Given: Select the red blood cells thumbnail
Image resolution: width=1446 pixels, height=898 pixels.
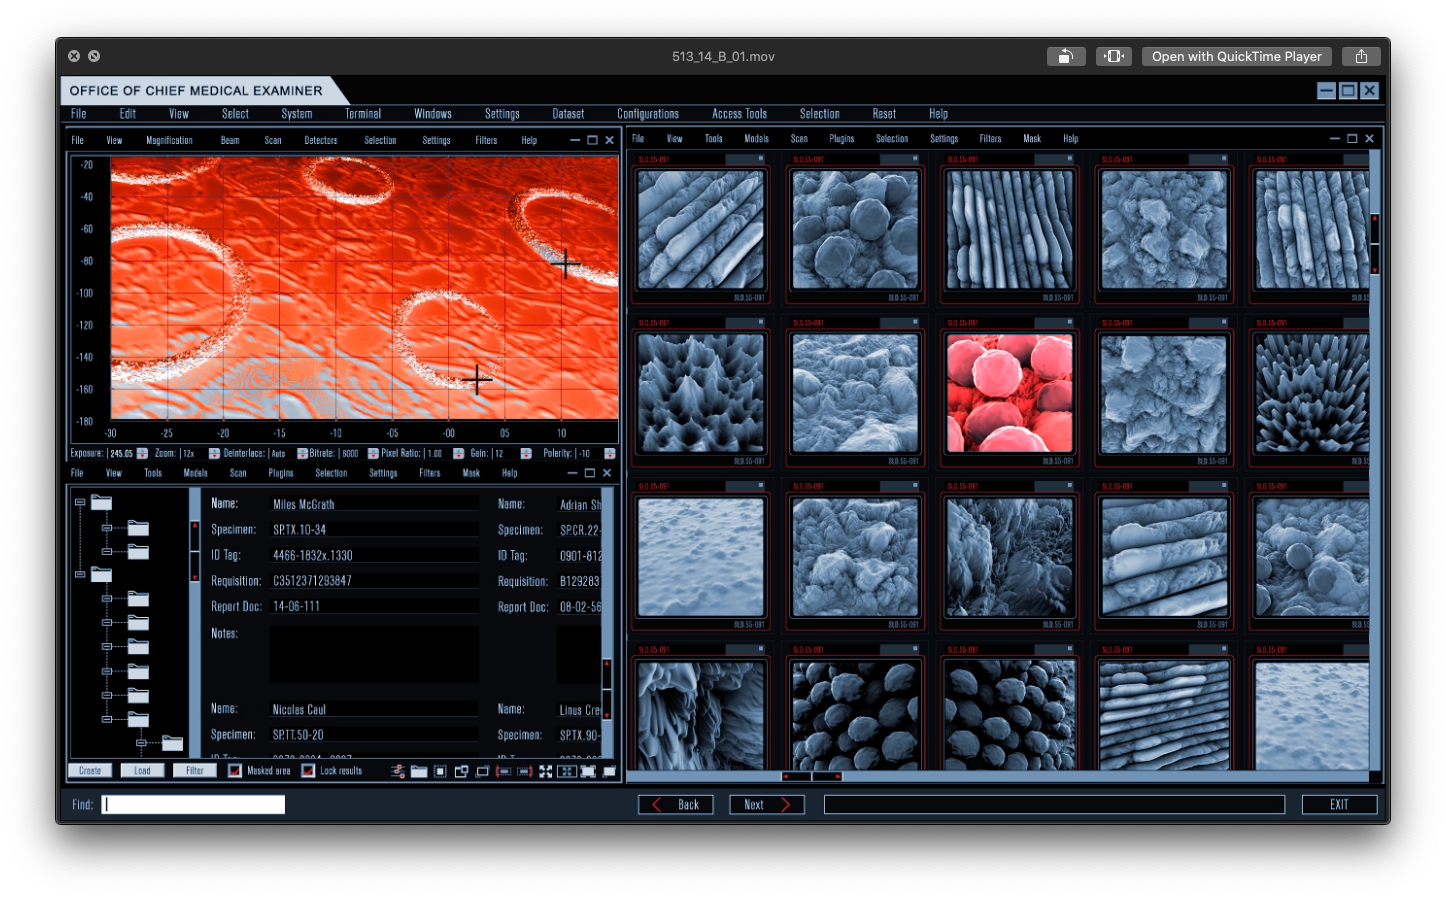Looking at the screenshot, I should coord(1009,393).
